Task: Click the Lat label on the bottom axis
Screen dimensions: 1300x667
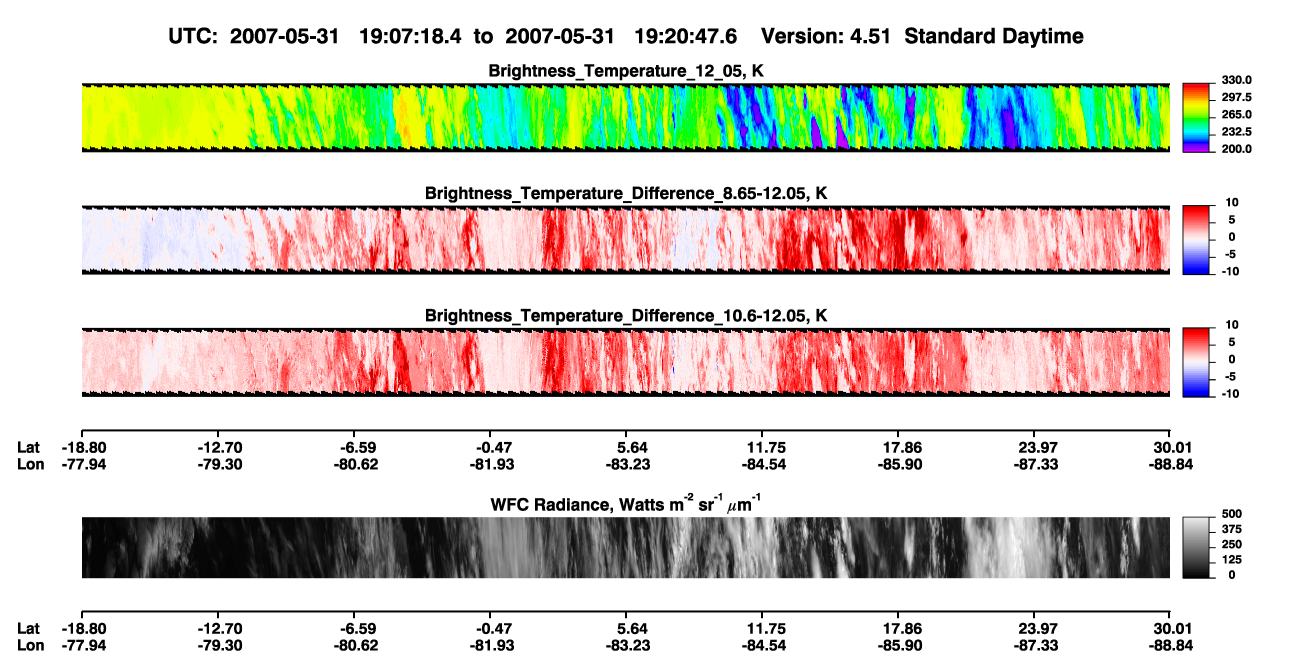Action: [x=28, y=629]
